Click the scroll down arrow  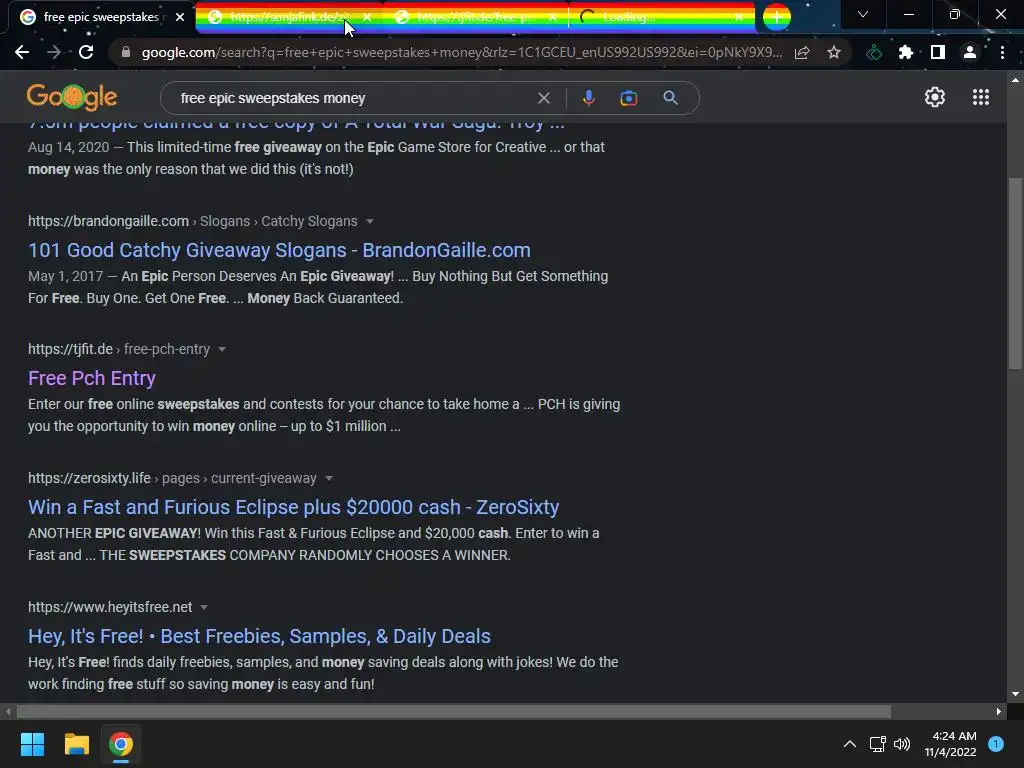[1015, 694]
